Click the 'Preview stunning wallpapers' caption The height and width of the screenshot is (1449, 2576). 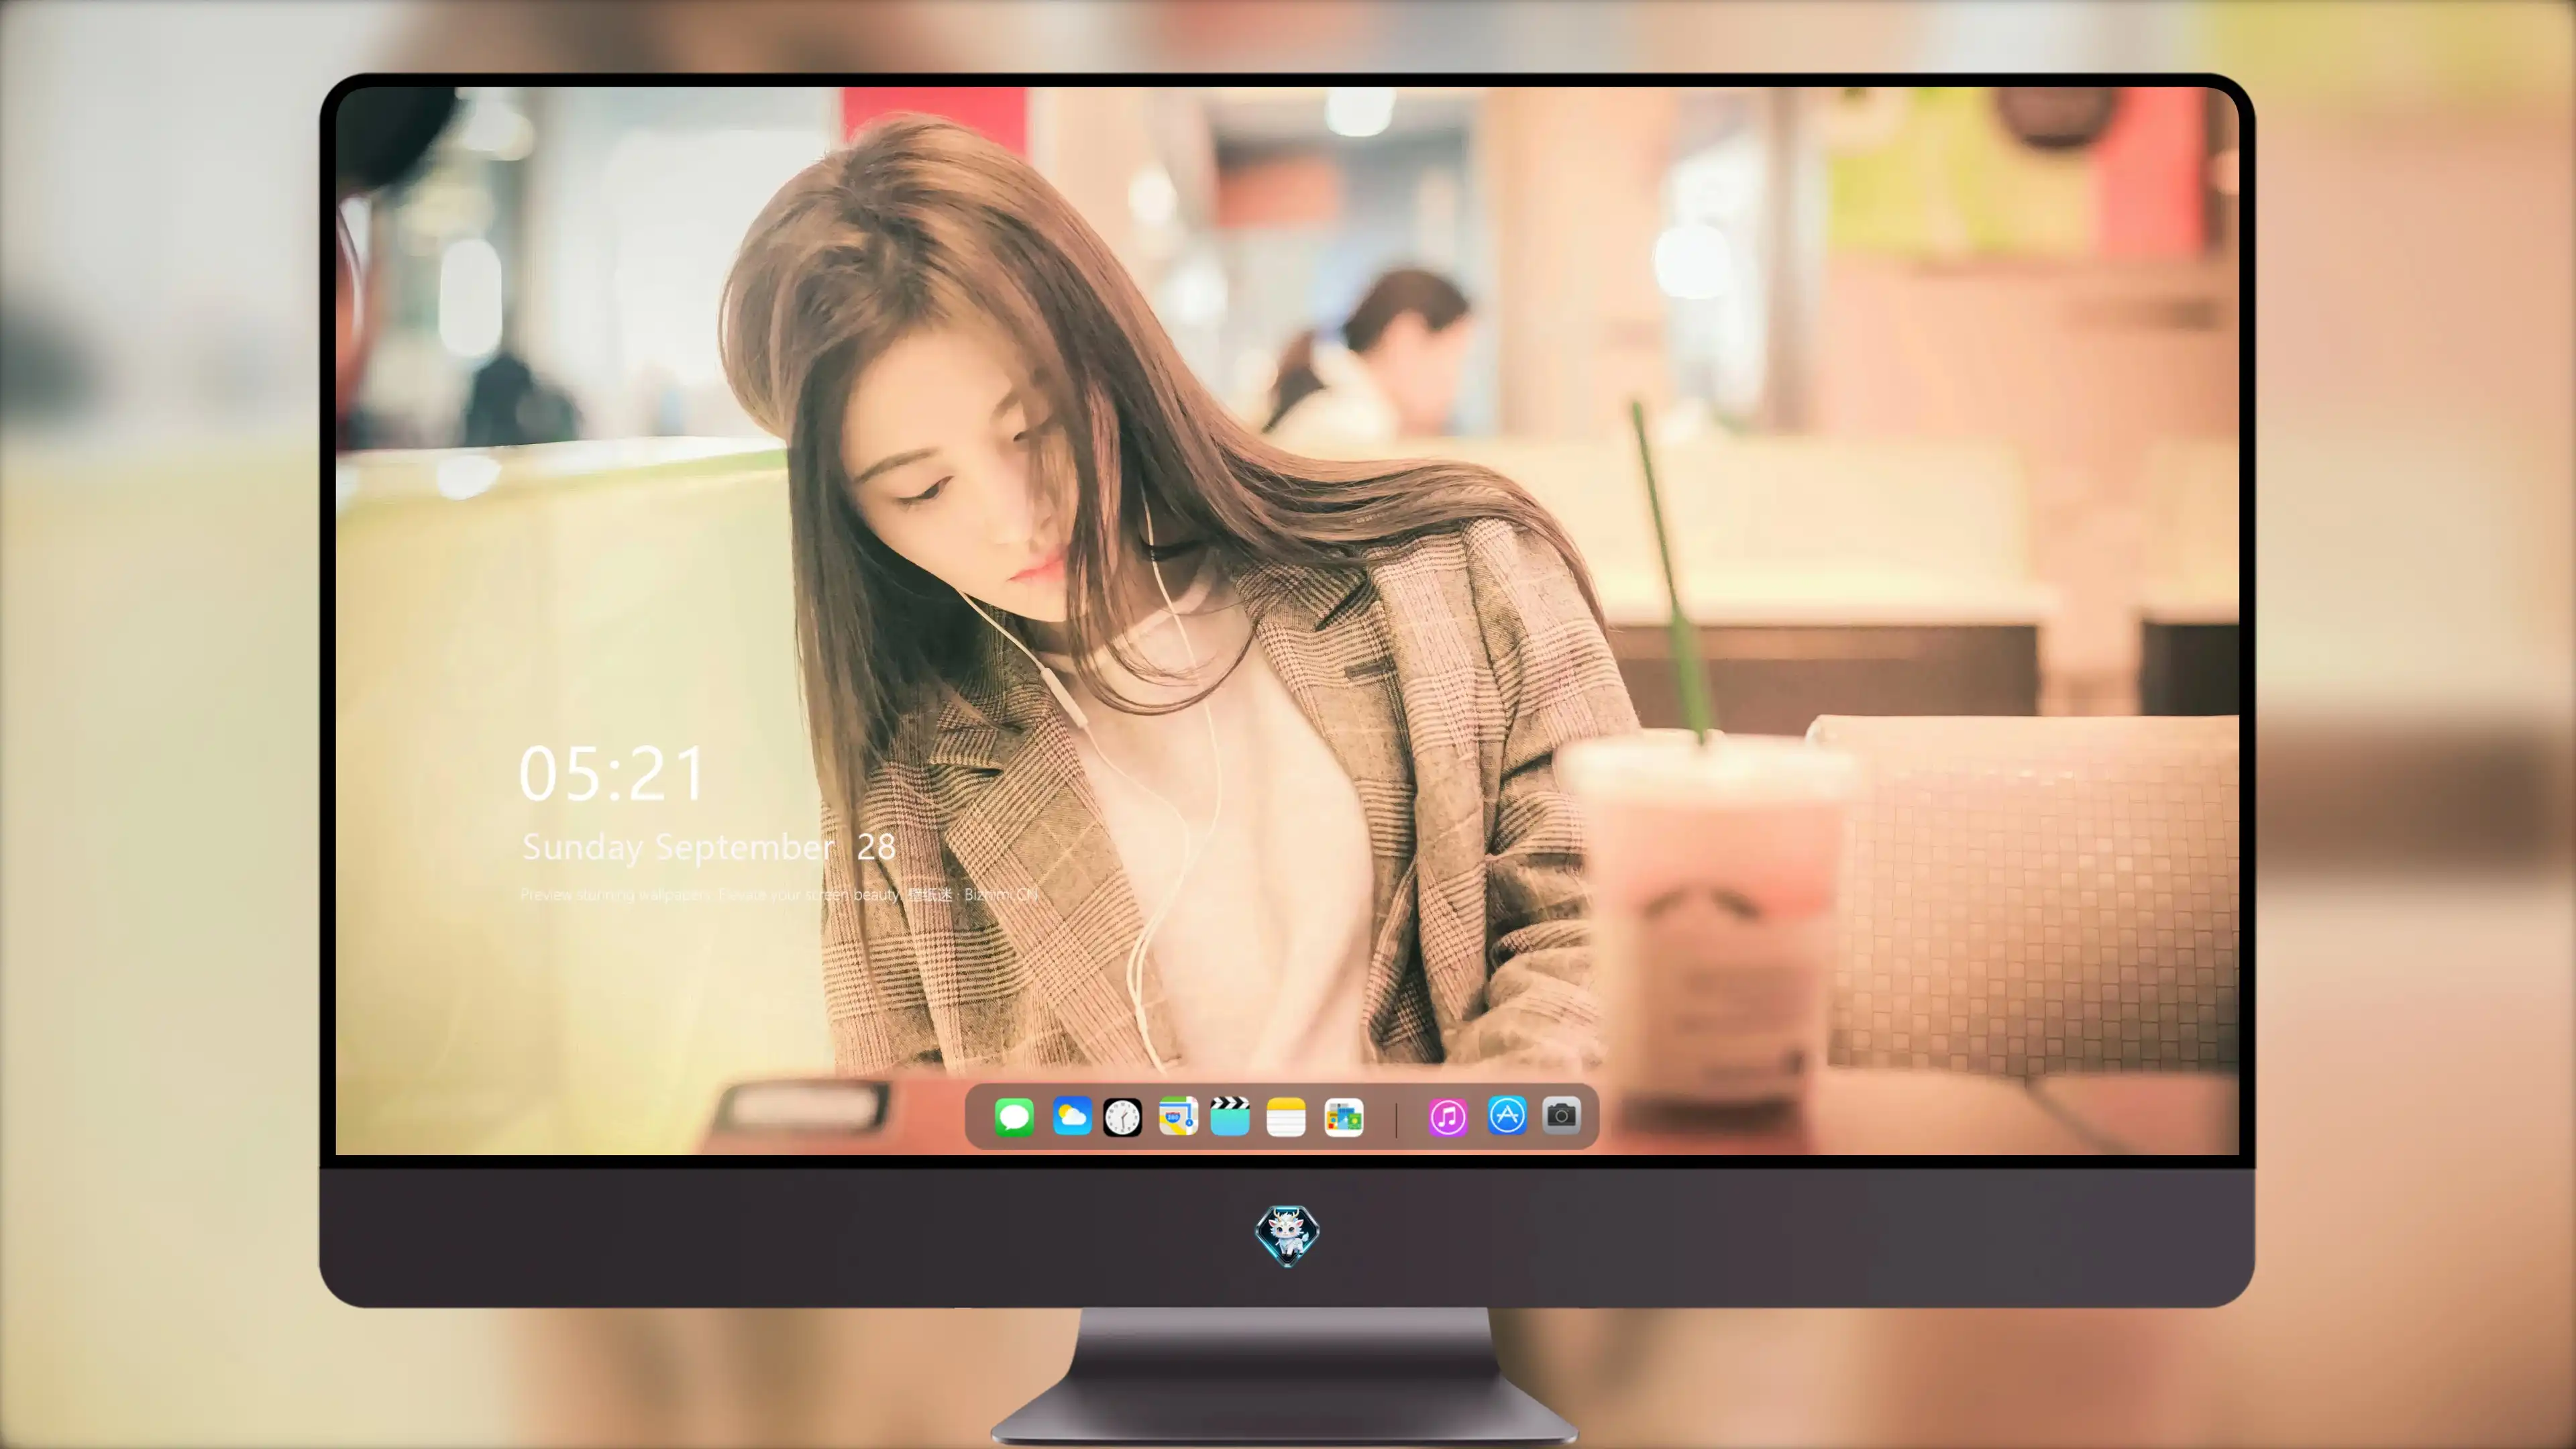(x=779, y=894)
